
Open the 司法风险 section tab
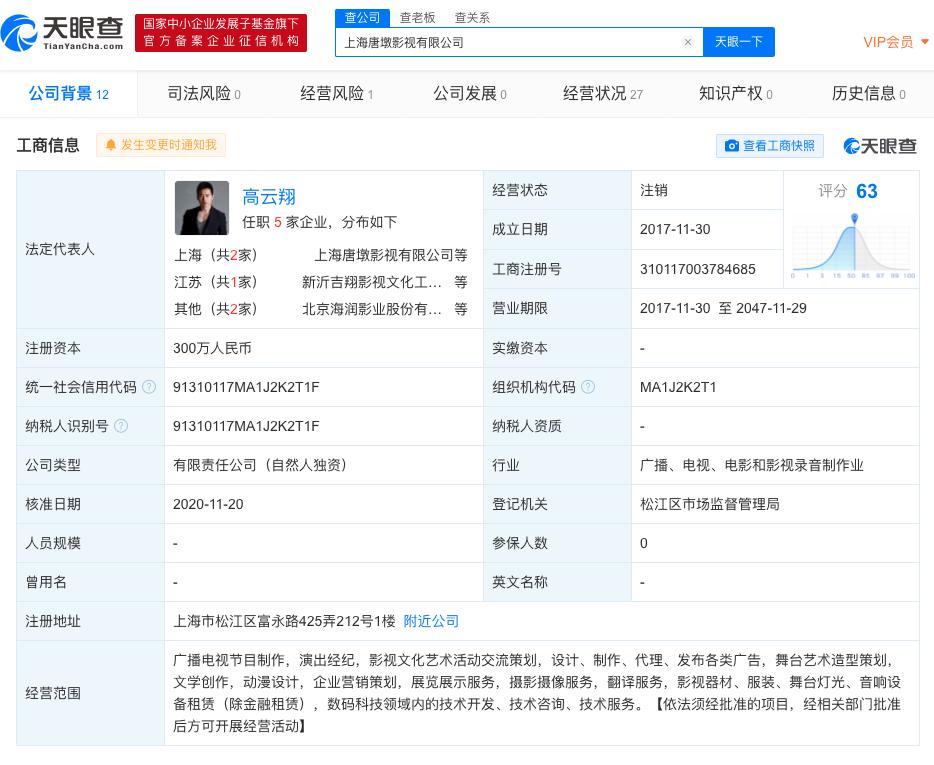[x=199, y=93]
